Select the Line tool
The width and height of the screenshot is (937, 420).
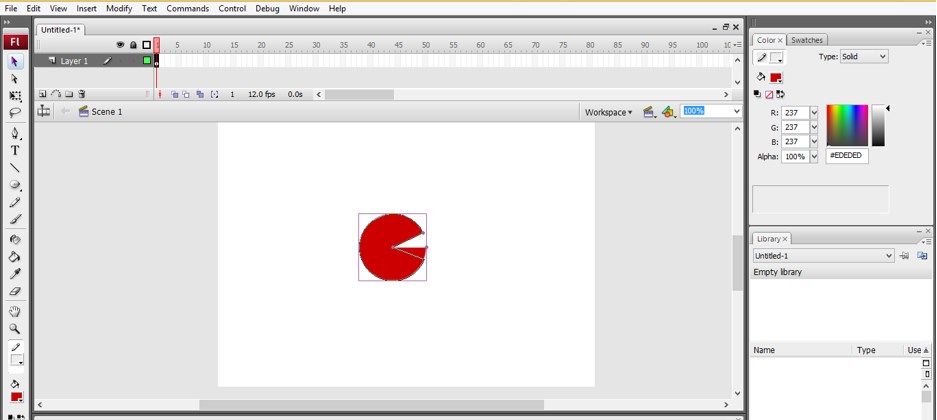coord(15,168)
